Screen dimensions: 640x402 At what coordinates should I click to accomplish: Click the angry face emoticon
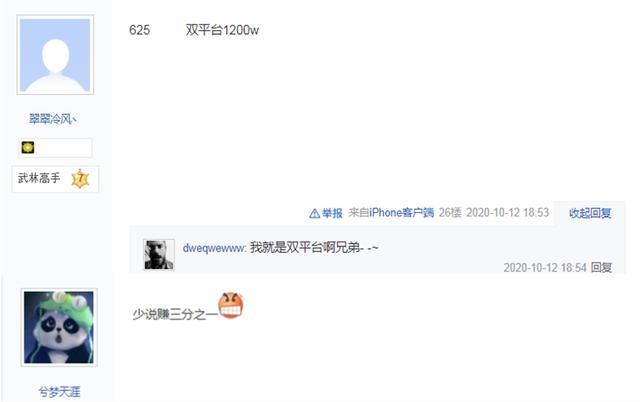(231, 305)
